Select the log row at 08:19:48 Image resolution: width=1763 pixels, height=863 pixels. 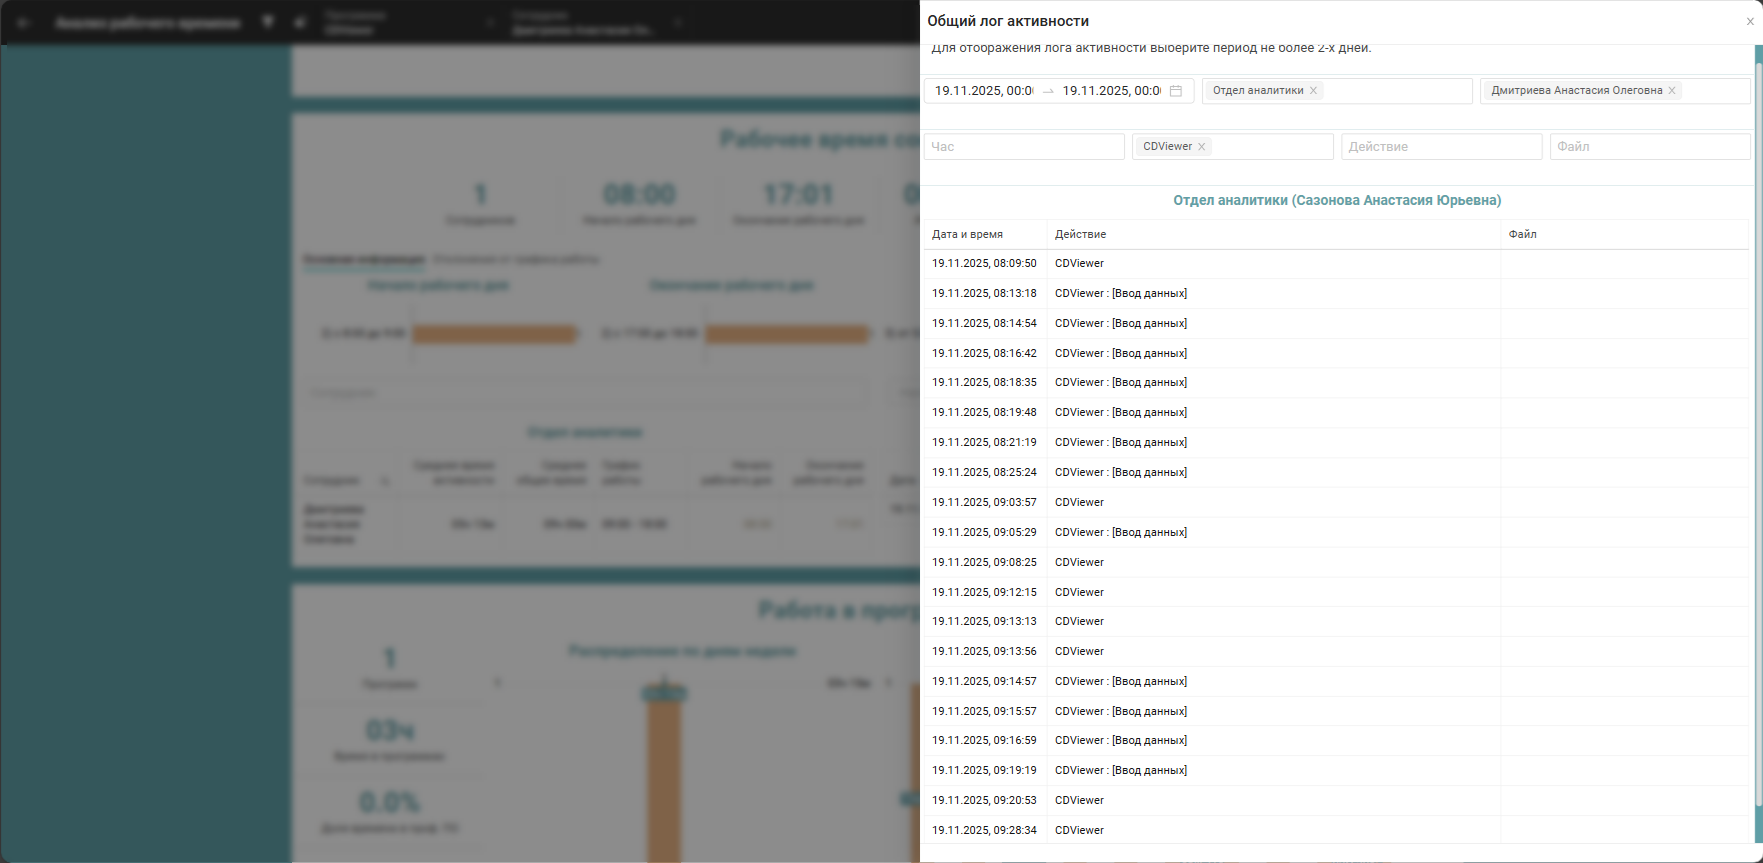pyautogui.click(x=1336, y=413)
